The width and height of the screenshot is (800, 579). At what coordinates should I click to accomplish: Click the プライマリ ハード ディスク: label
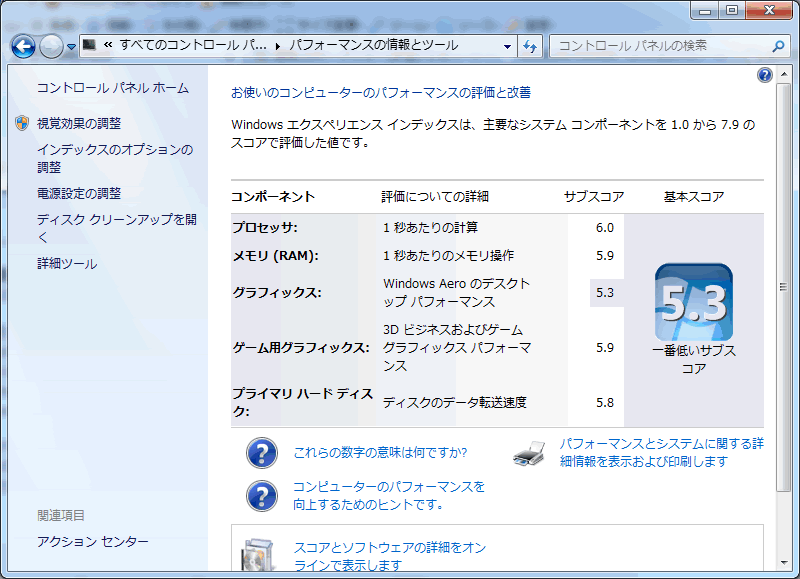click(x=303, y=402)
